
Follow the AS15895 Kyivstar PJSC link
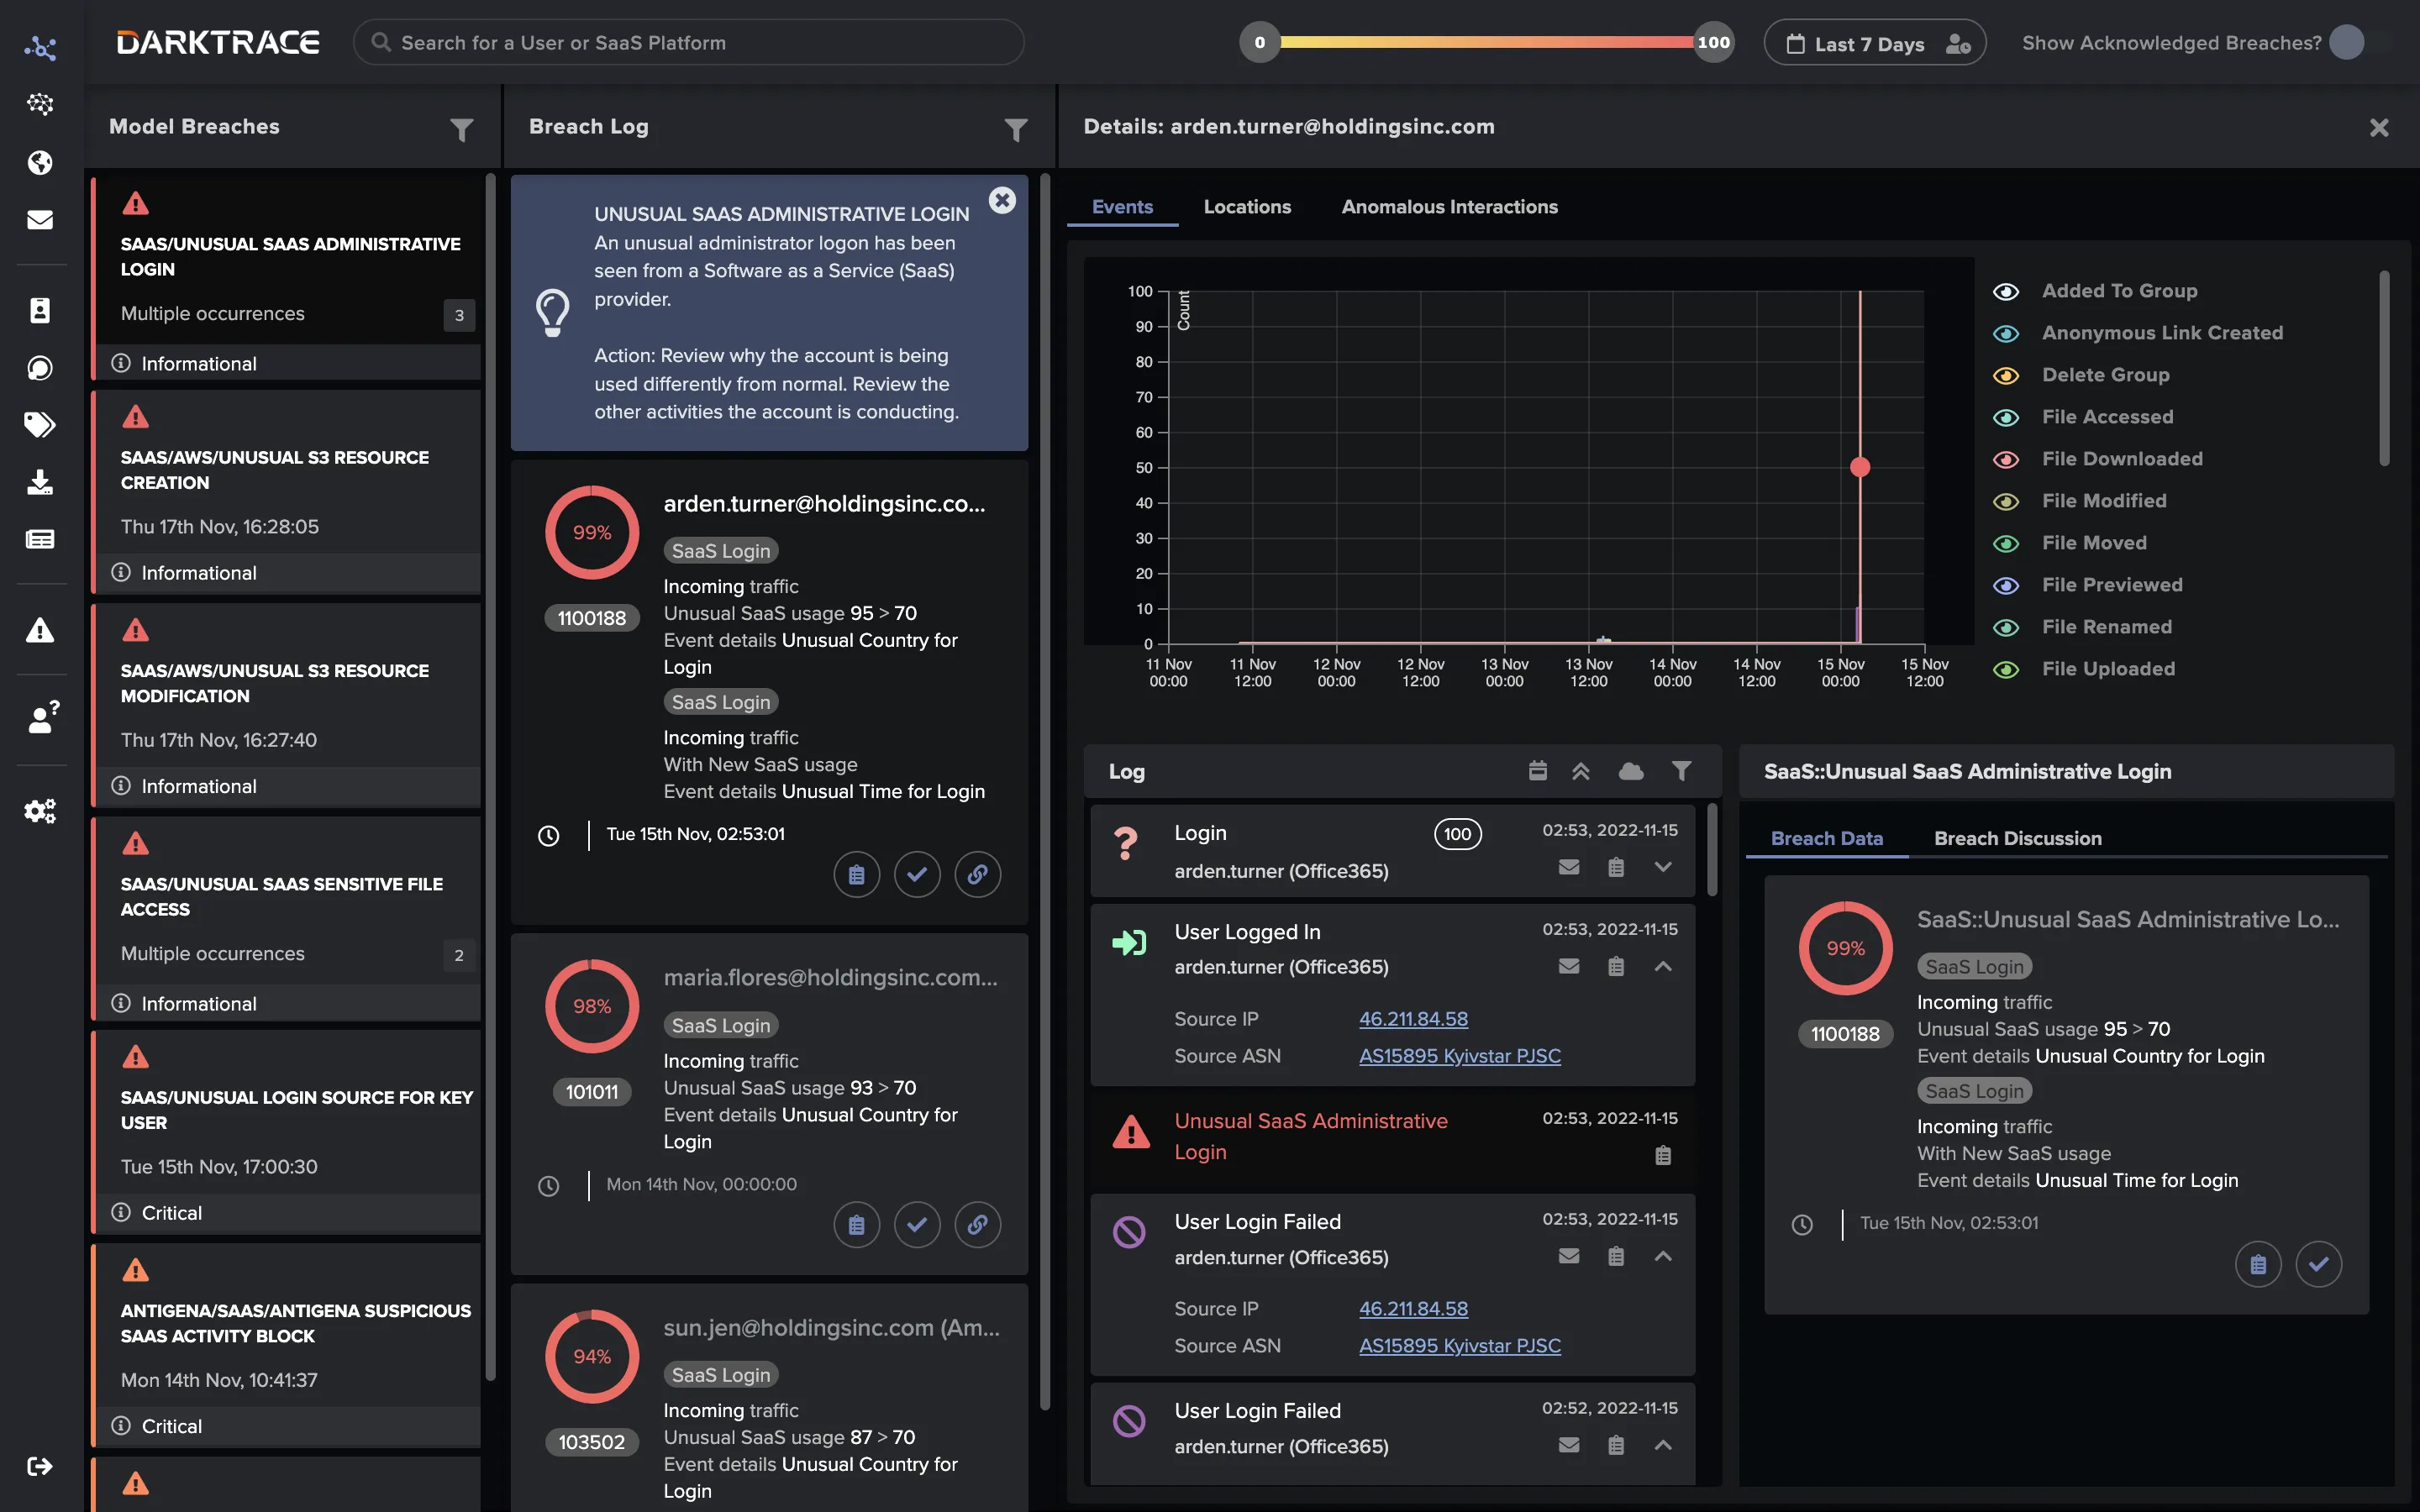pos(1460,1055)
